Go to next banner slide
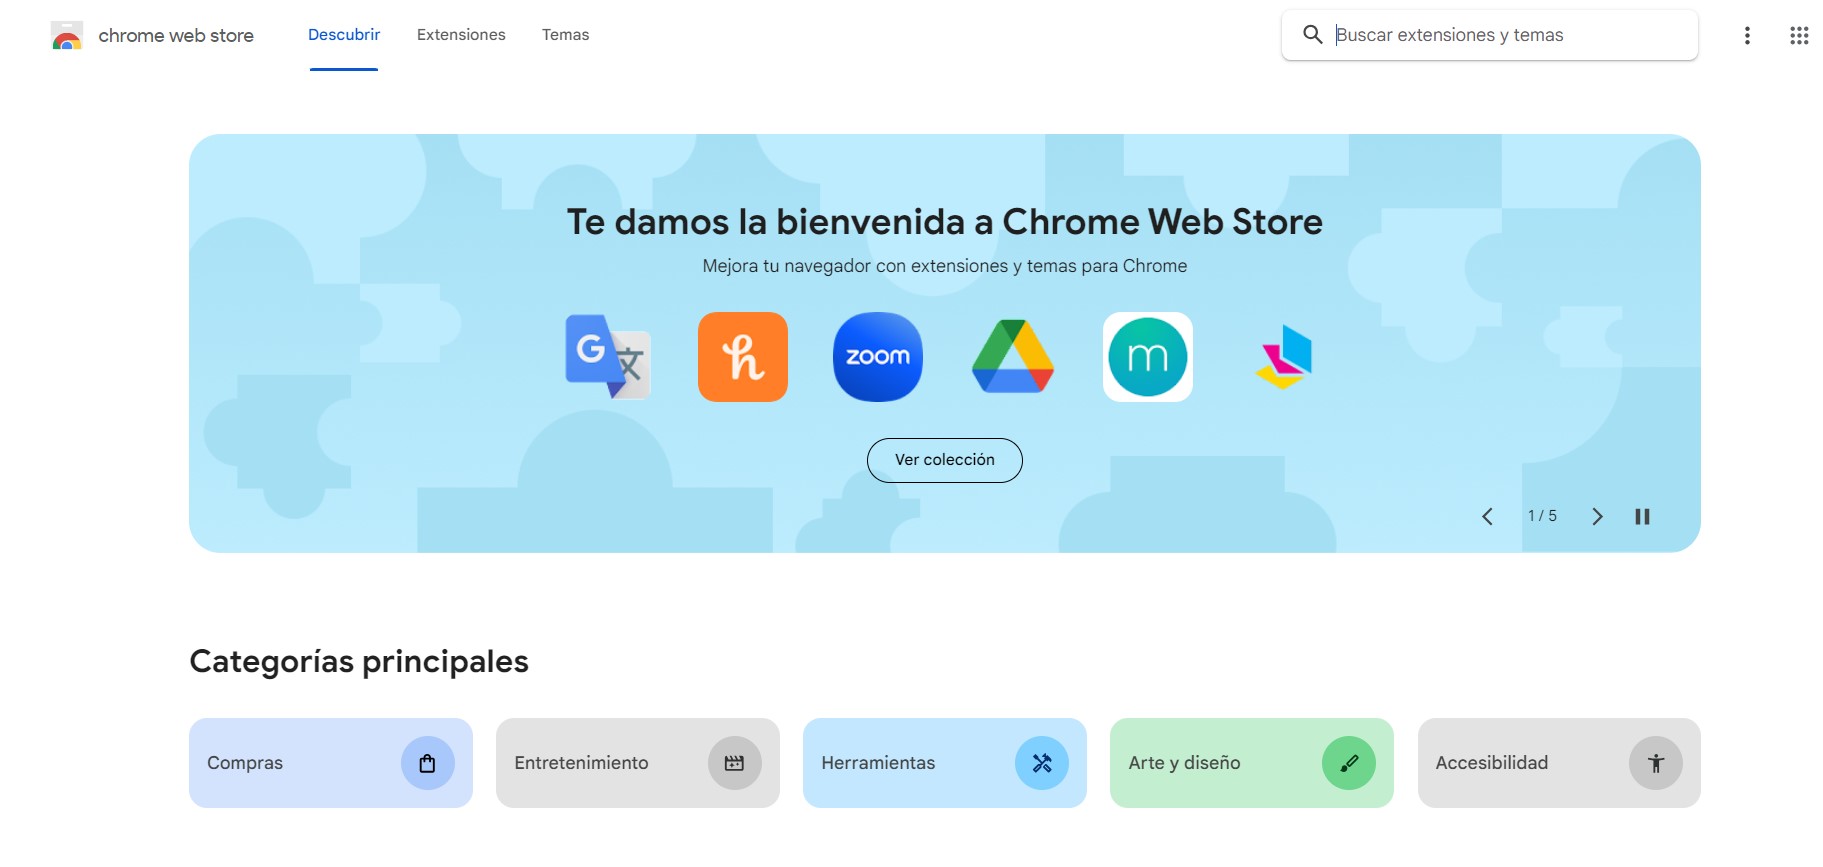1823x867 pixels. pos(1597,516)
